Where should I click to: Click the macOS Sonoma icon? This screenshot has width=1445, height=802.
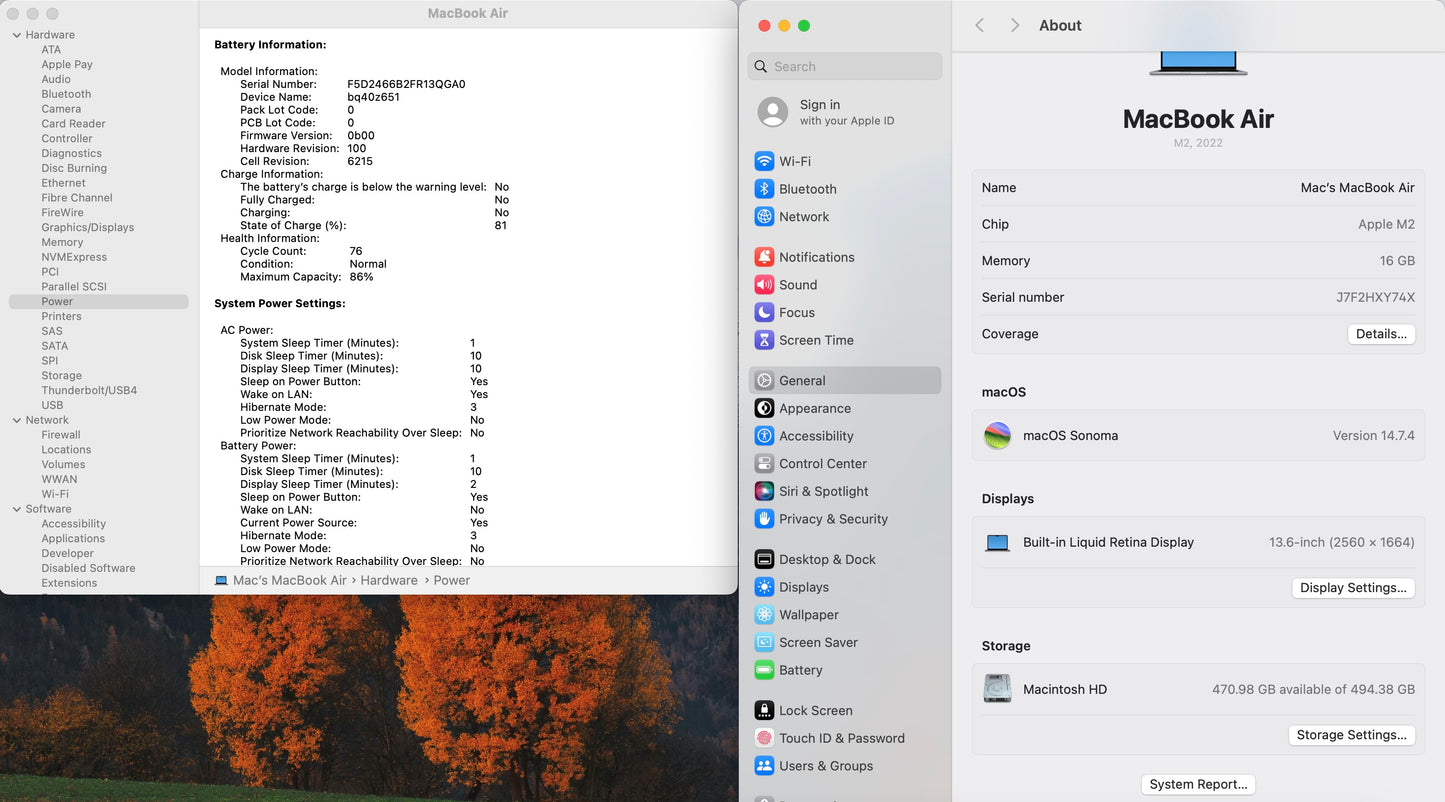(x=998, y=436)
